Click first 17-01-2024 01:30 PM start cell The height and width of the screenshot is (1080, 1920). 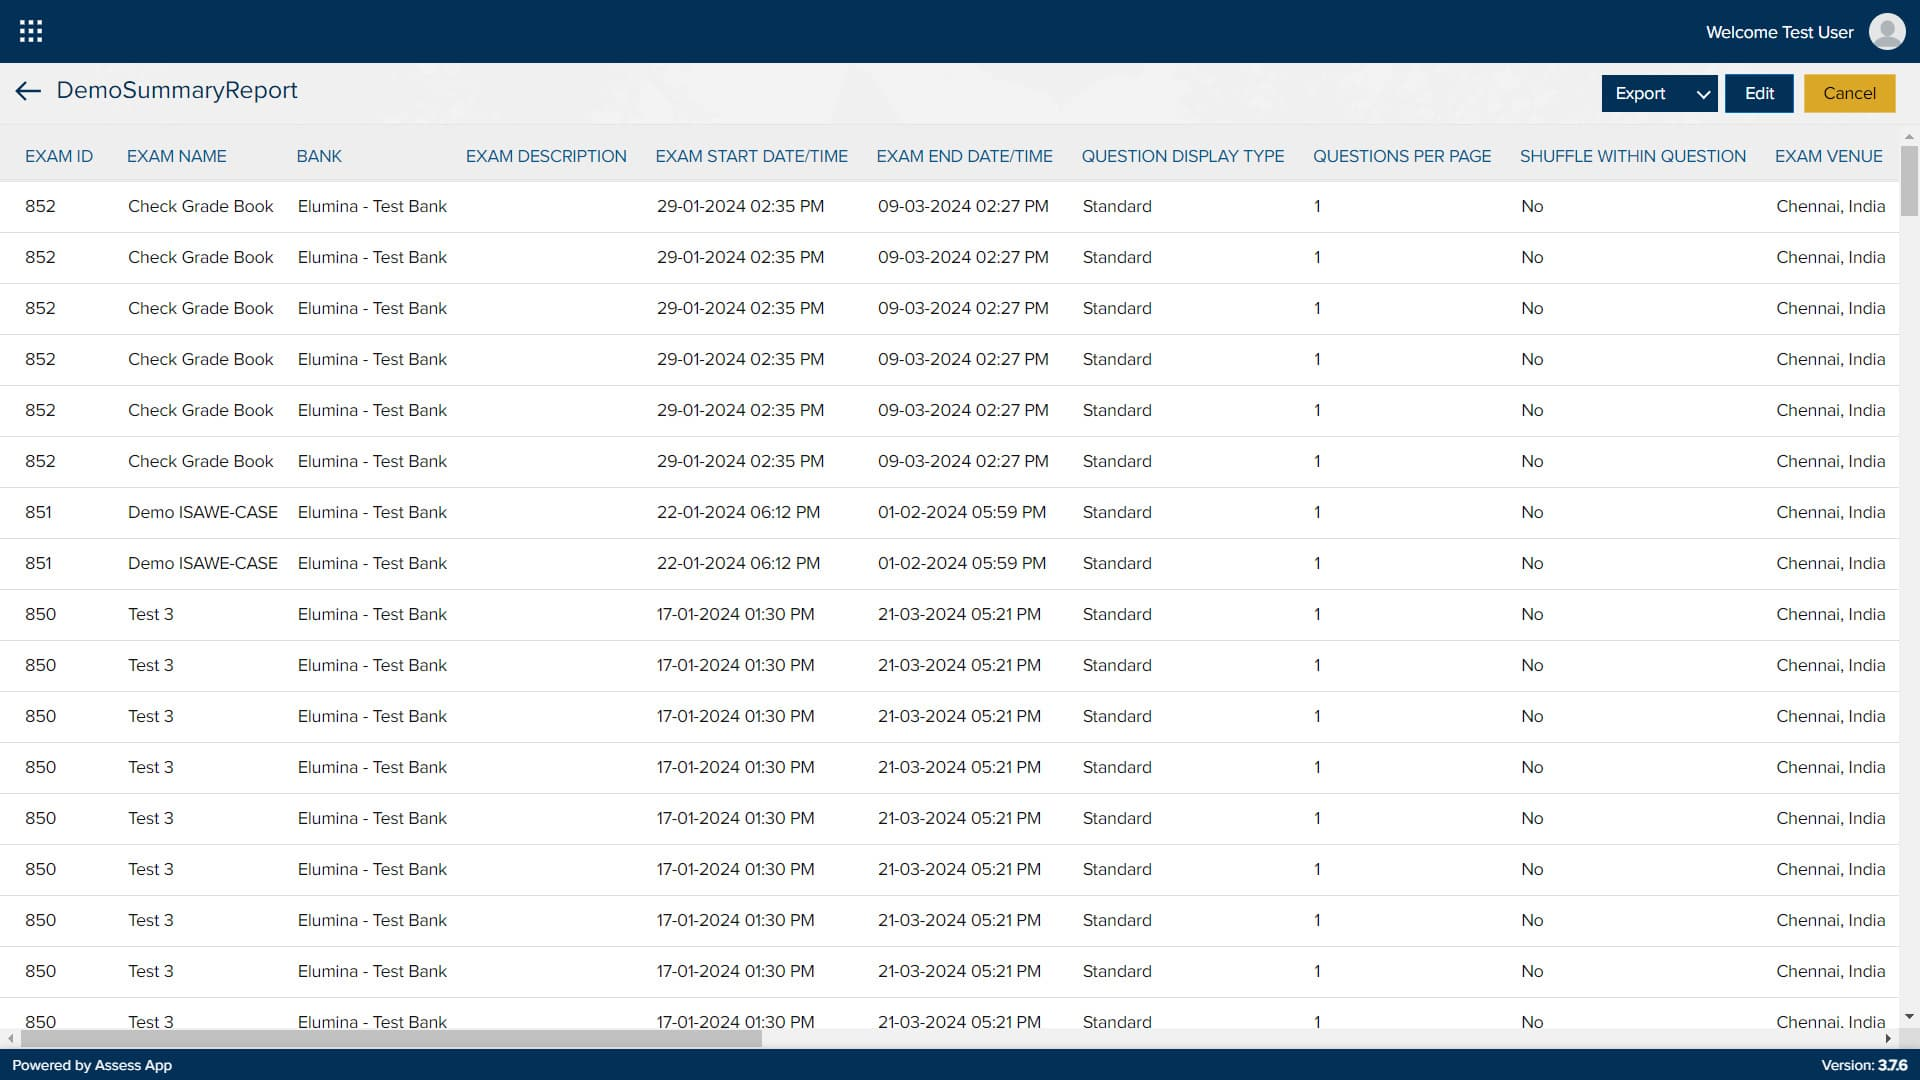[x=736, y=614]
